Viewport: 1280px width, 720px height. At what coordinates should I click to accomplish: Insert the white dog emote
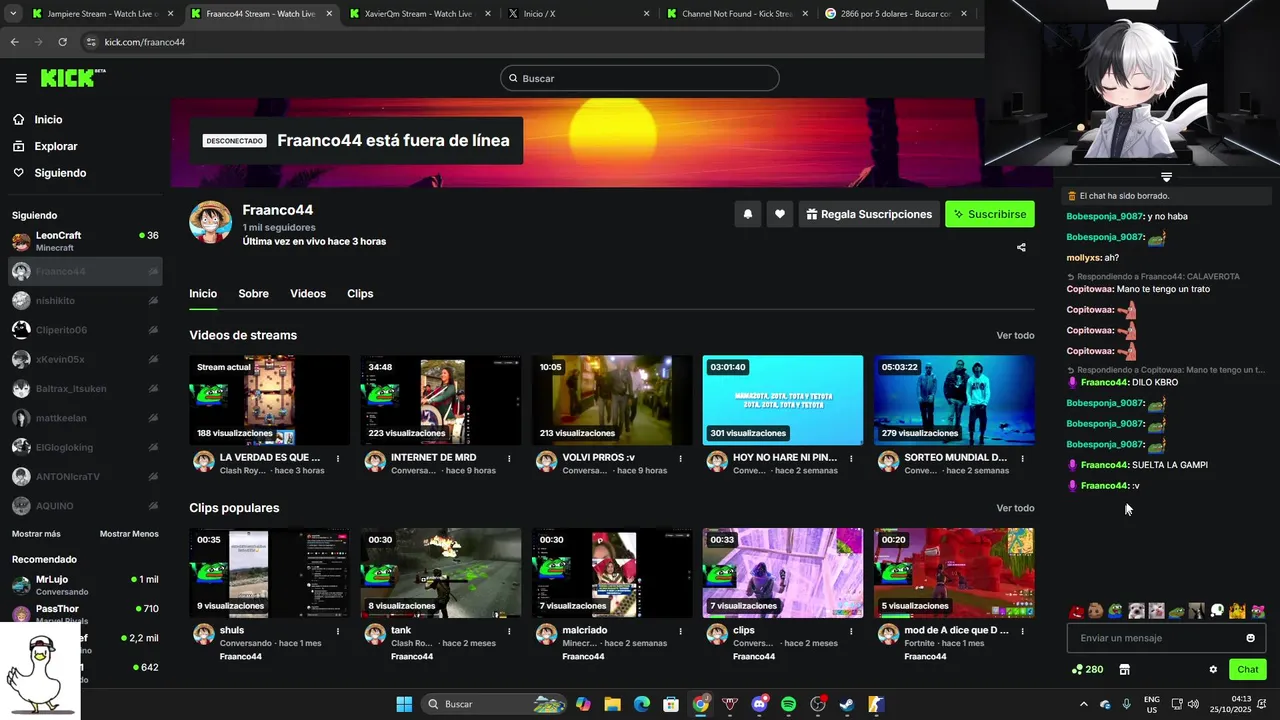(x=1136, y=611)
